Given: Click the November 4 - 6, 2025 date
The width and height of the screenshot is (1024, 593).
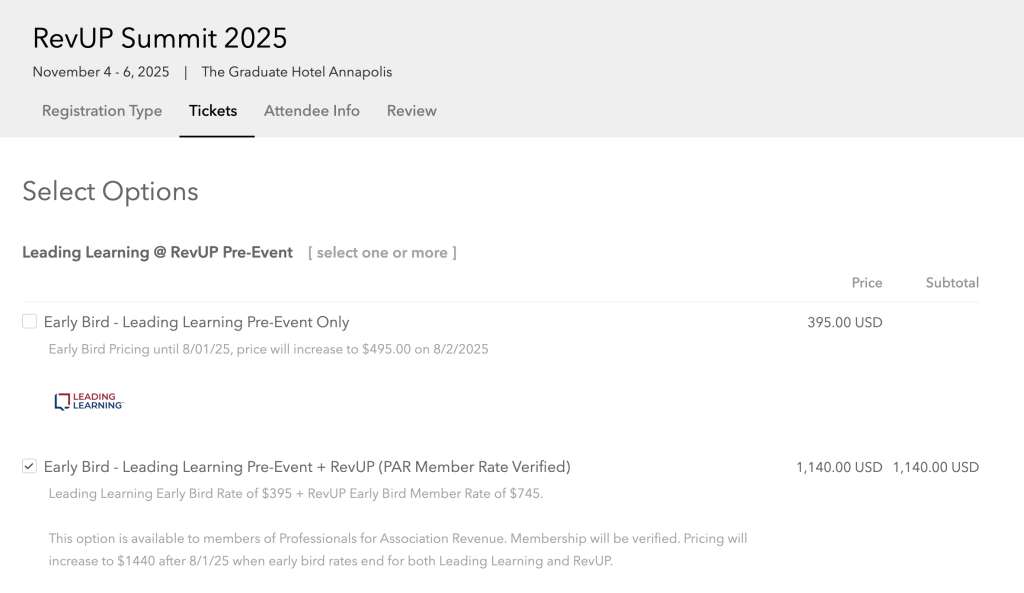Looking at the screenshot, I should [x=101, y=72].
